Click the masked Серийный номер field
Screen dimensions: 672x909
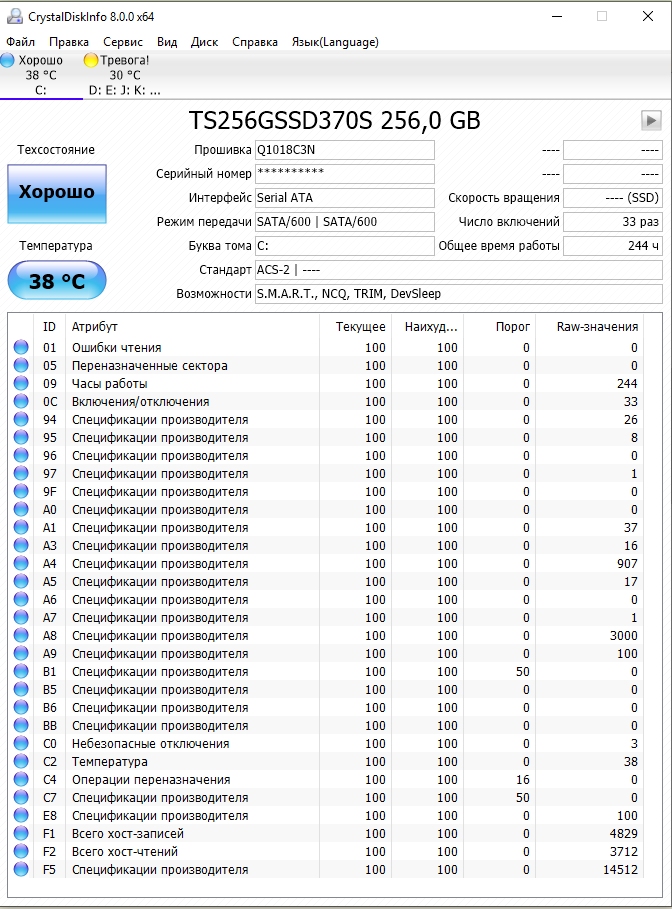point(344,173)
